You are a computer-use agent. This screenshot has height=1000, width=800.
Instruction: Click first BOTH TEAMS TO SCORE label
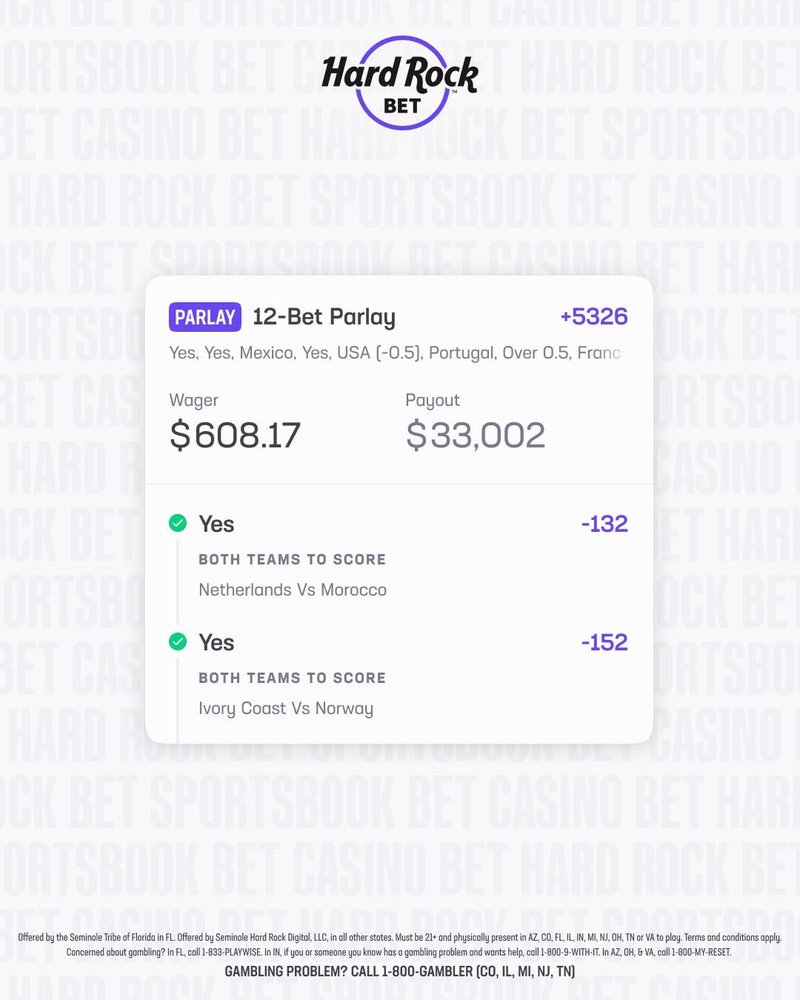point(292,559)
